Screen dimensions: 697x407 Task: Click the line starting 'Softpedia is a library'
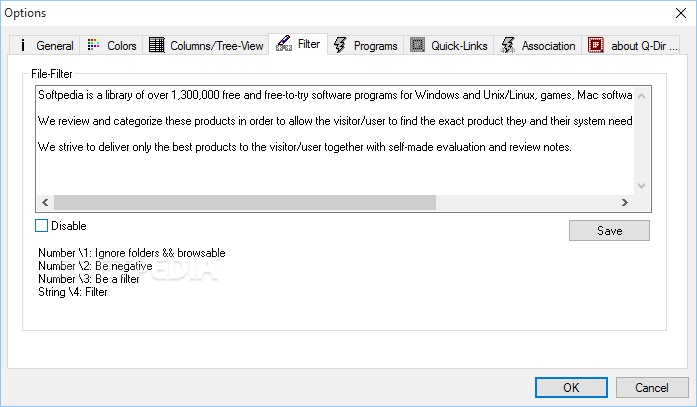tap(335, 95)
